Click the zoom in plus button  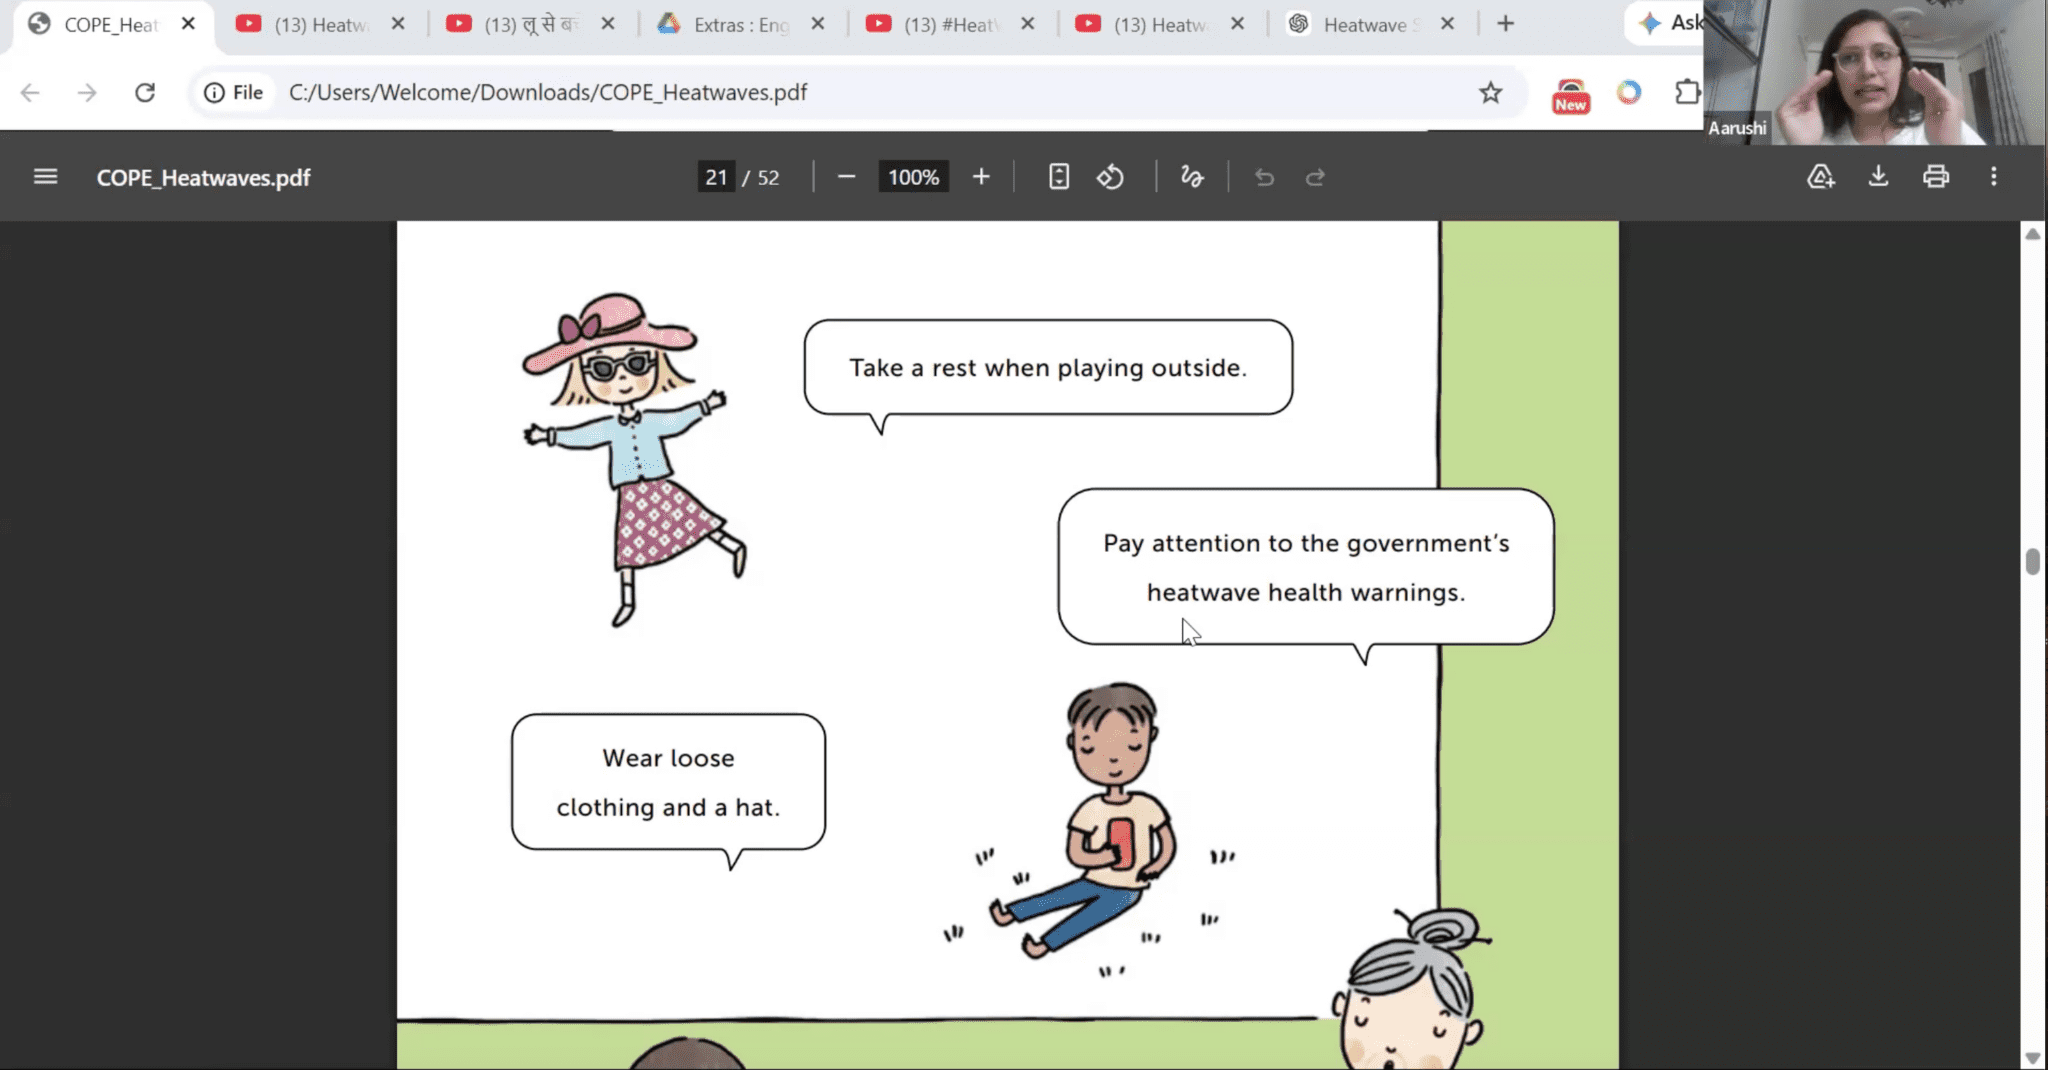[x=981, y=177]
